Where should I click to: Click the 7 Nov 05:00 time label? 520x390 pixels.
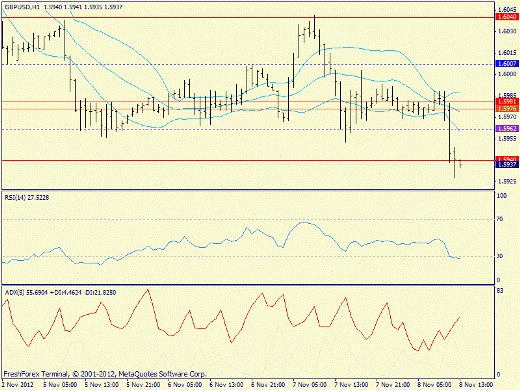coord(310,384)
